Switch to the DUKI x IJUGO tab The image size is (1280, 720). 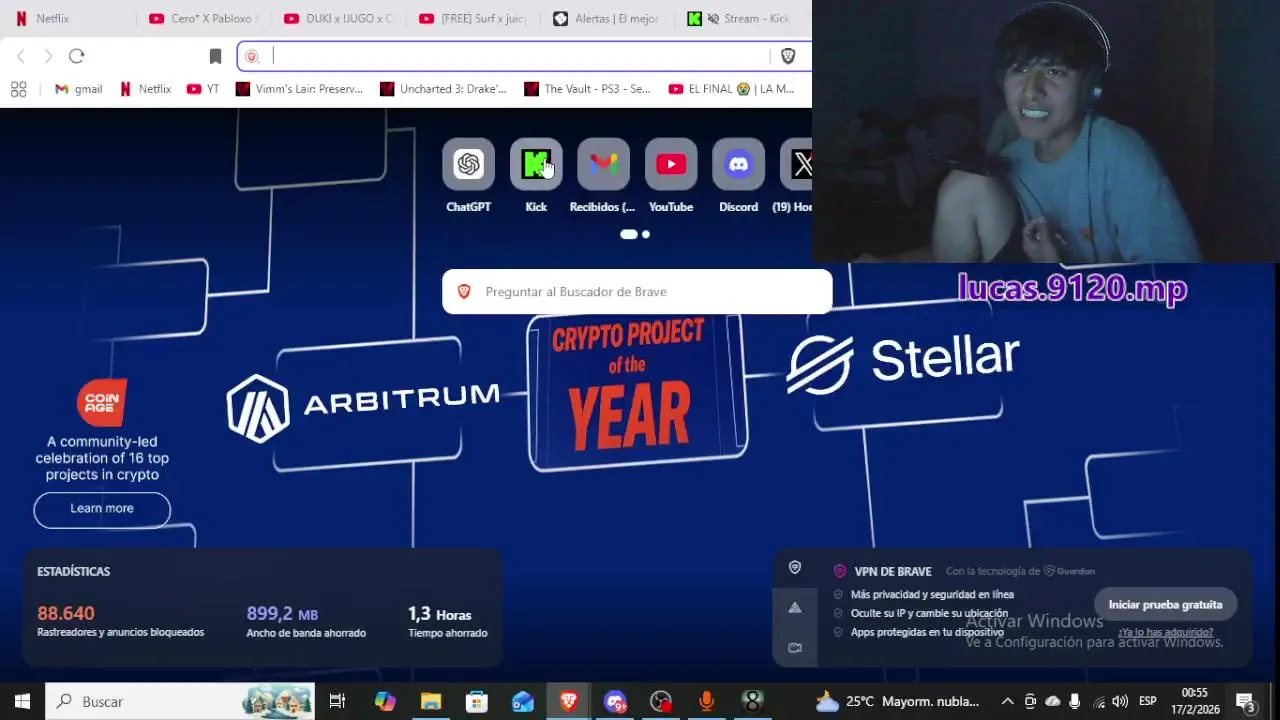click(339, 18)
